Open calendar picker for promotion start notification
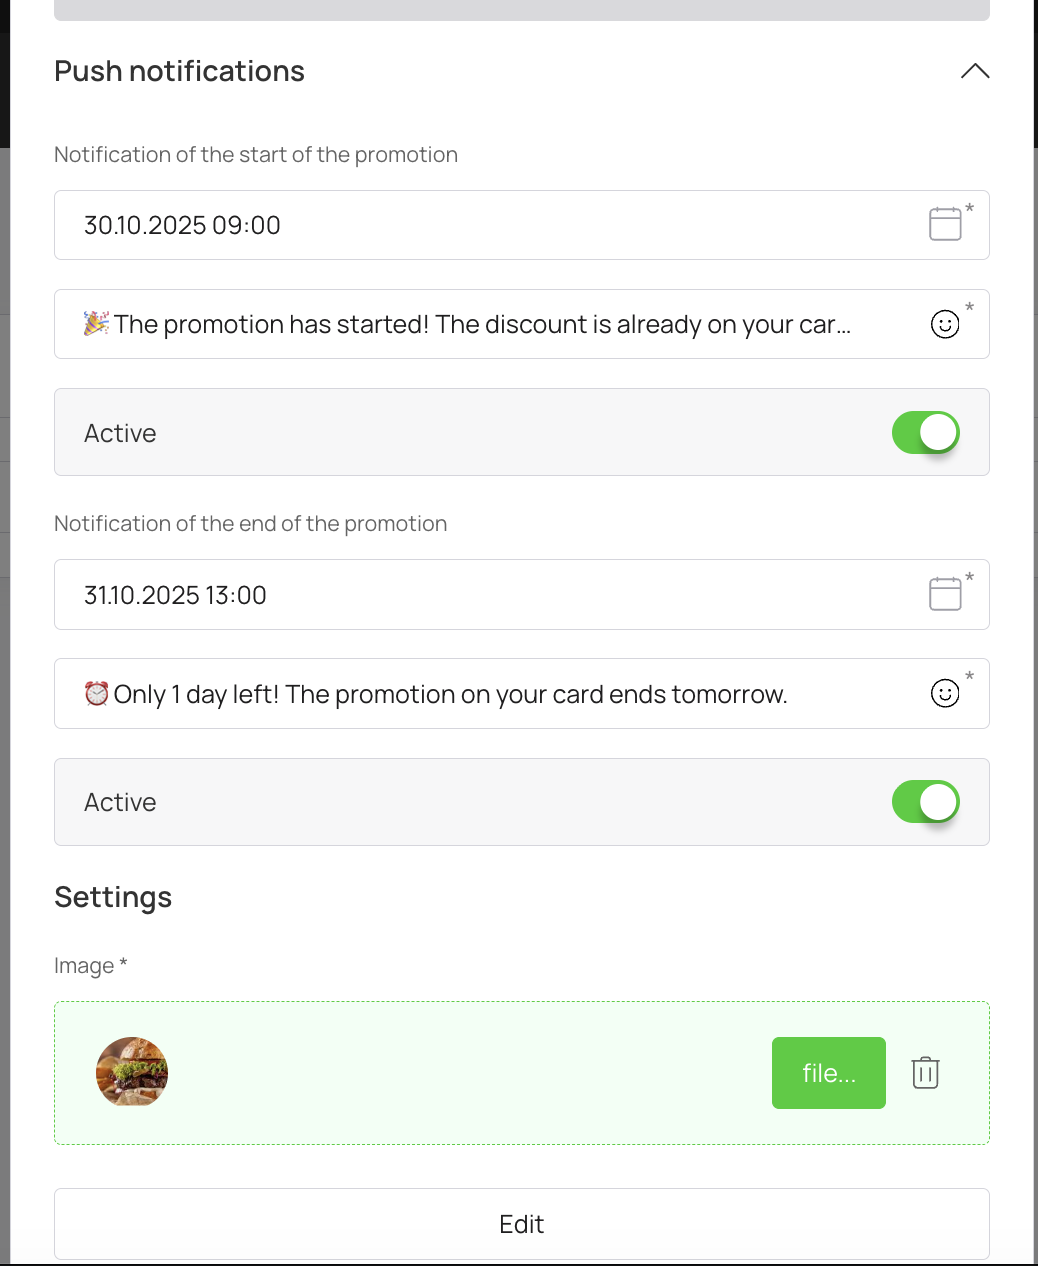Viewport: 1038px width, 1266px height. [945, 224]
